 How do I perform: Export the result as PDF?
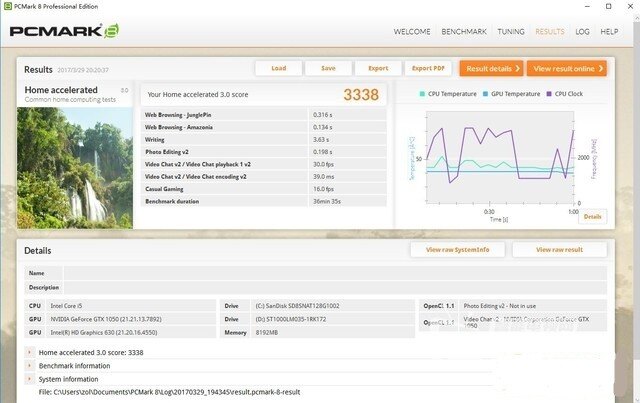point(429,68)
